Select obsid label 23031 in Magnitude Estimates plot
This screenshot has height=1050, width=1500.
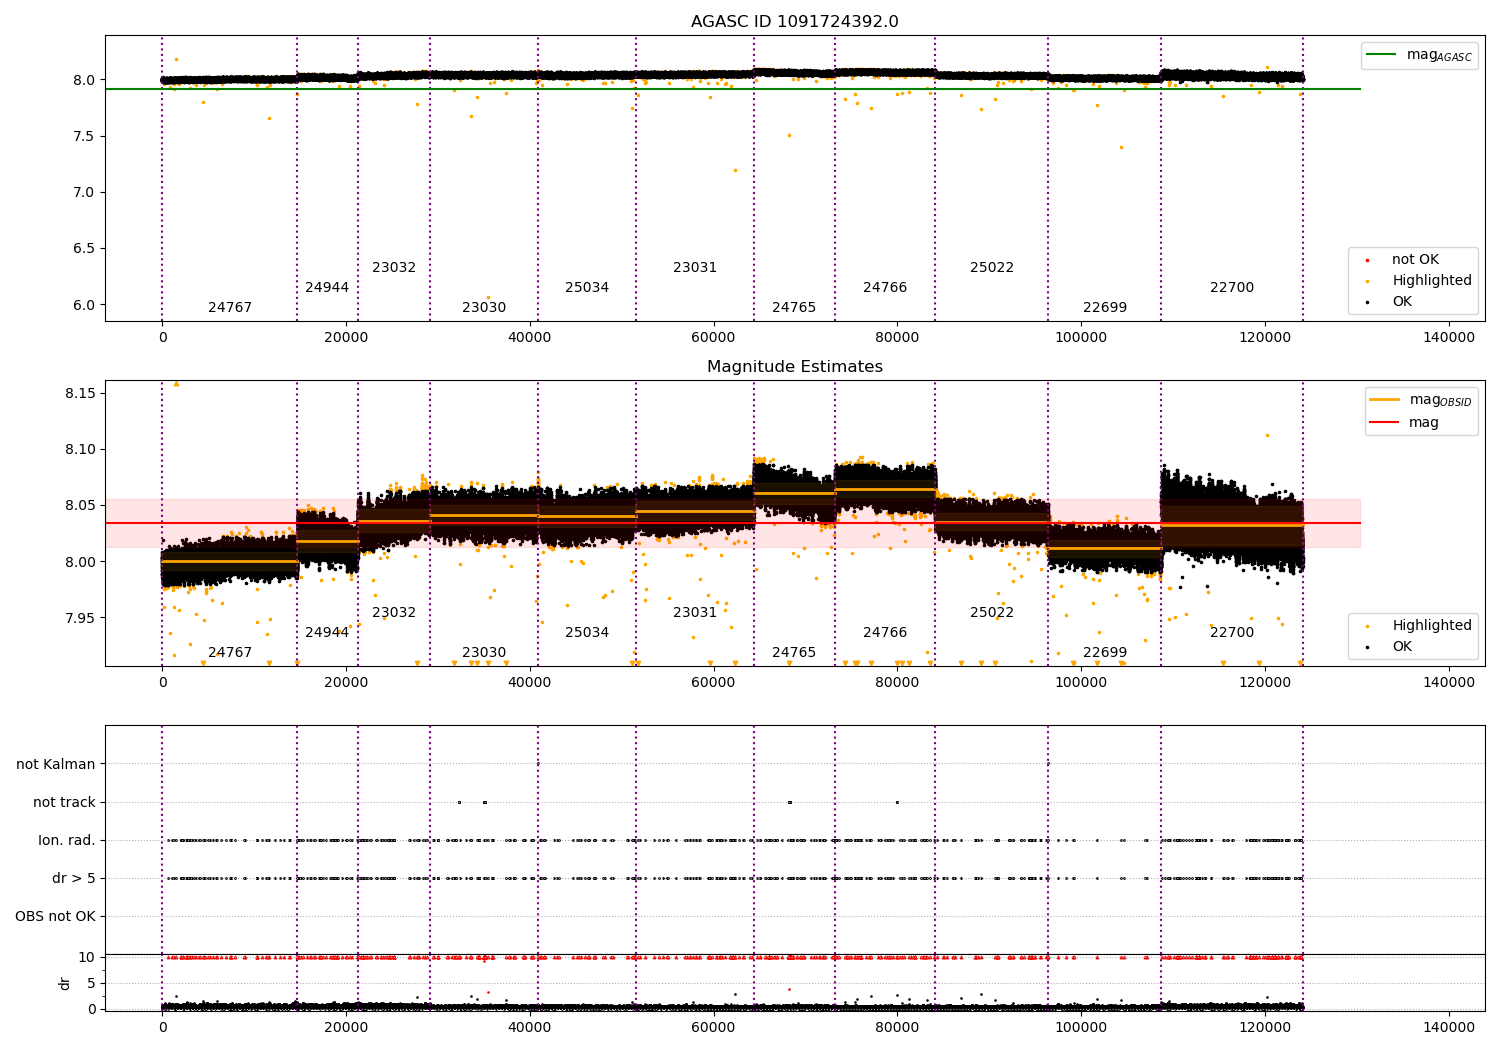click(695, 613)
